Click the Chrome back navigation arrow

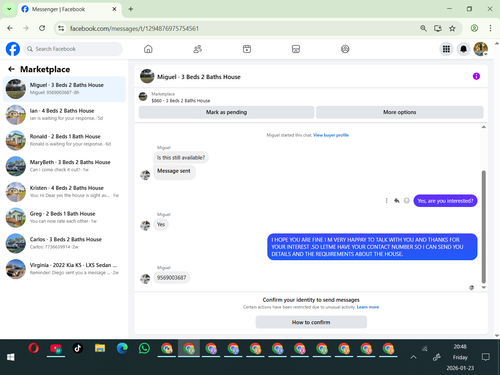(10, 28)
